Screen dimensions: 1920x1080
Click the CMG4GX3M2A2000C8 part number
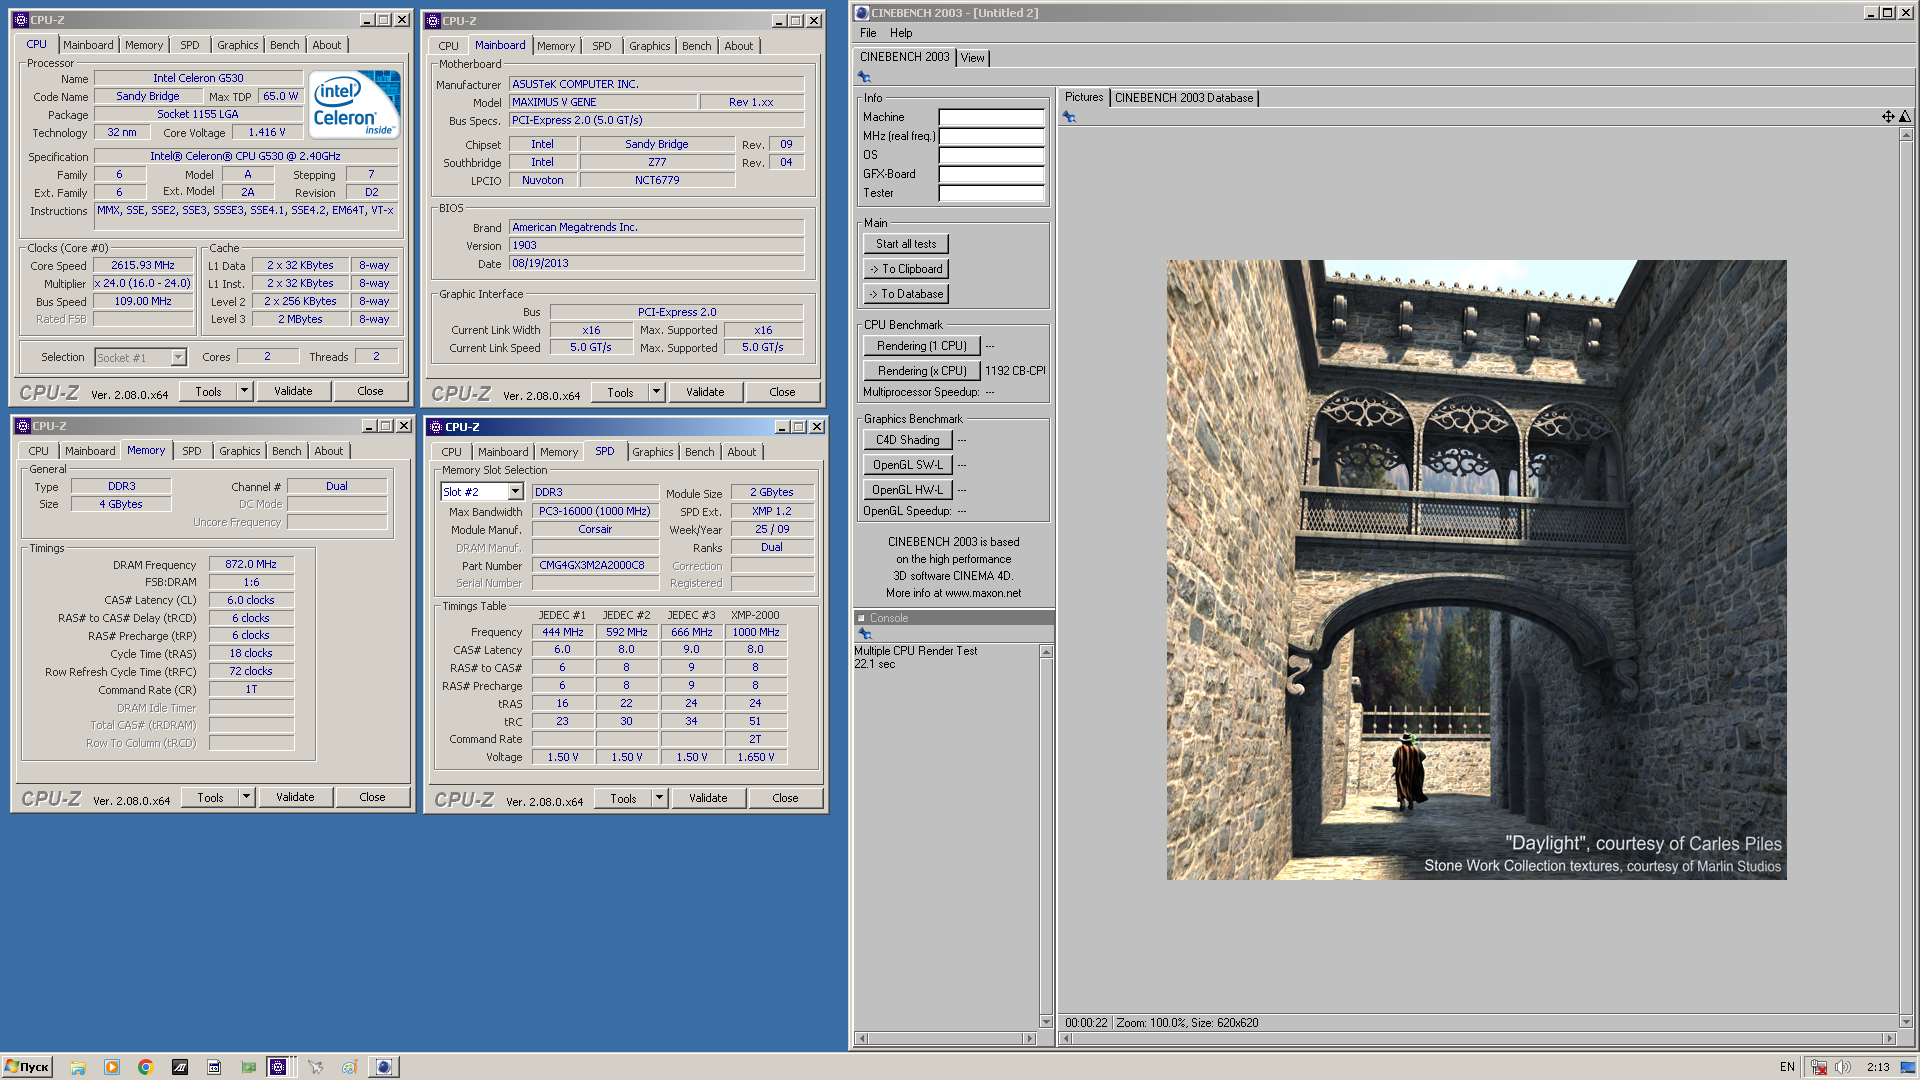[x=595, y=565]
